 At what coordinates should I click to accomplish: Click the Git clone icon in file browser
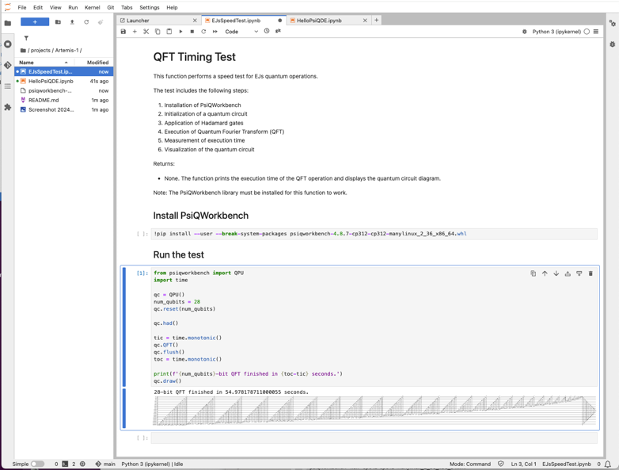[x=100, y=22]
